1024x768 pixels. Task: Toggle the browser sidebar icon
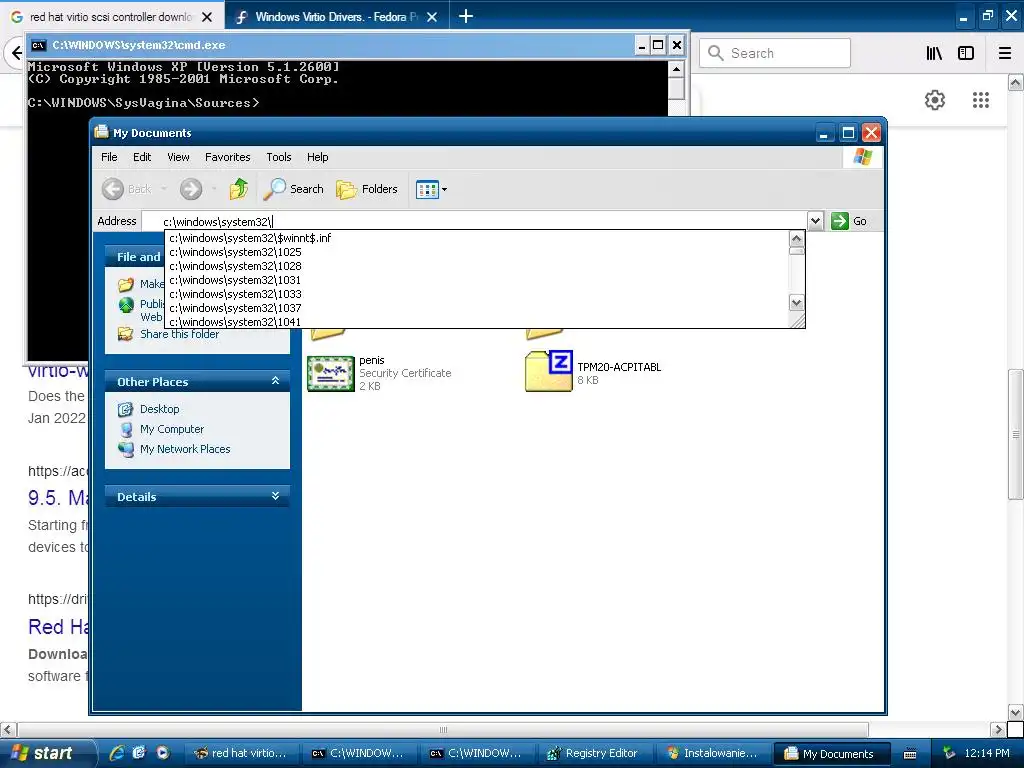[966, 53]
